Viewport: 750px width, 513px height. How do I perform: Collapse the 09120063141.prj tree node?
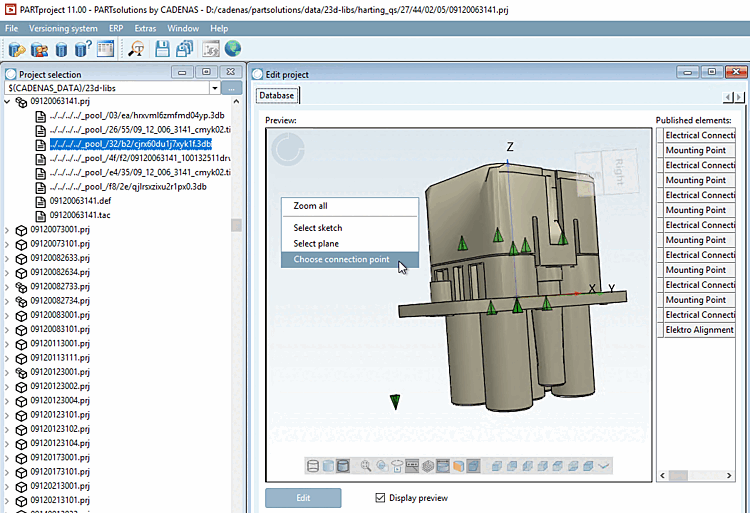click(9, 102)
